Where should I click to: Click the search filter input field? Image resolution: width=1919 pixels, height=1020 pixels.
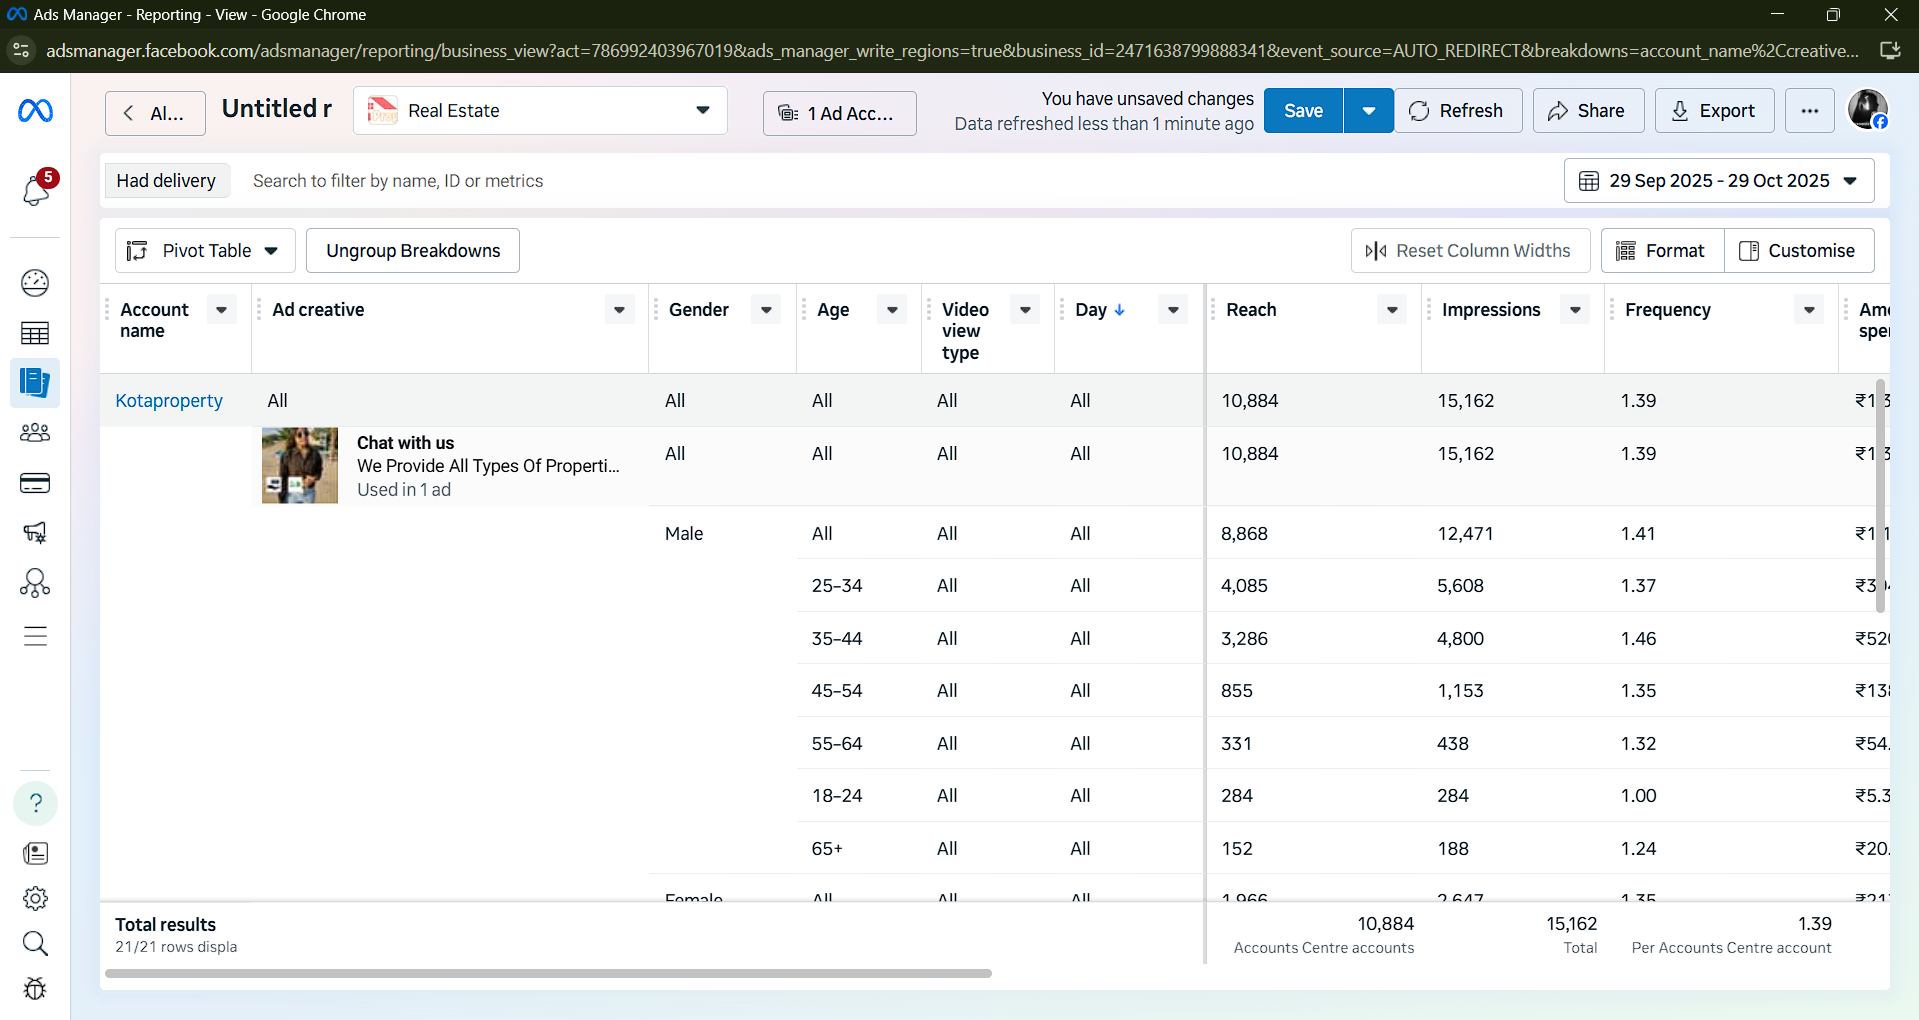pos(398,181)
